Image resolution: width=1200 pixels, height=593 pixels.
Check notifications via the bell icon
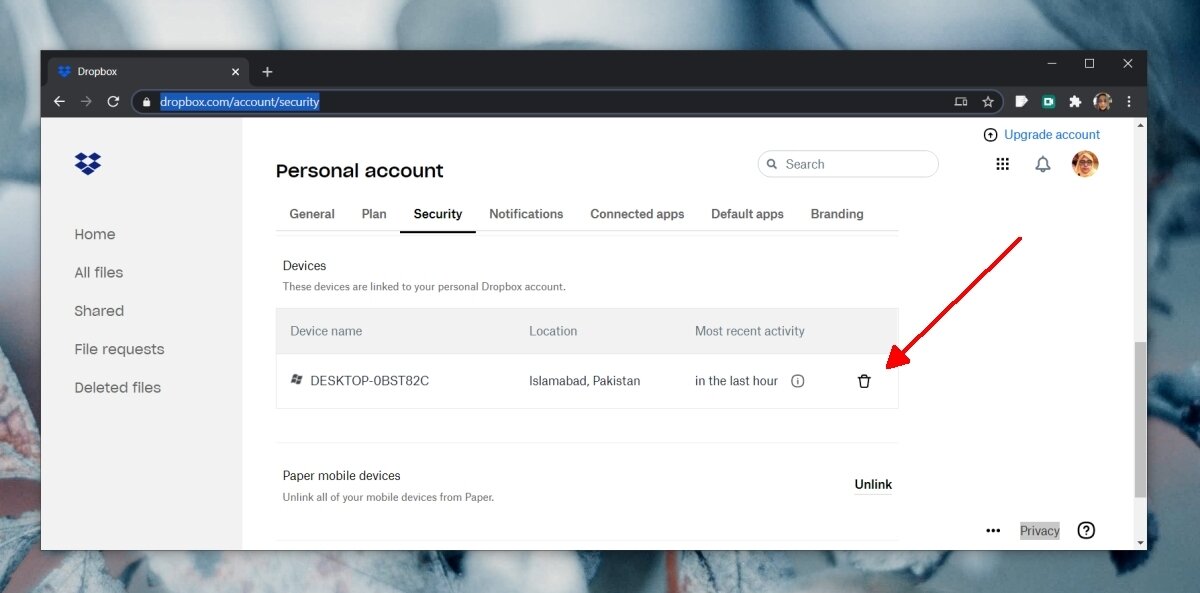tap(1042, 163)
